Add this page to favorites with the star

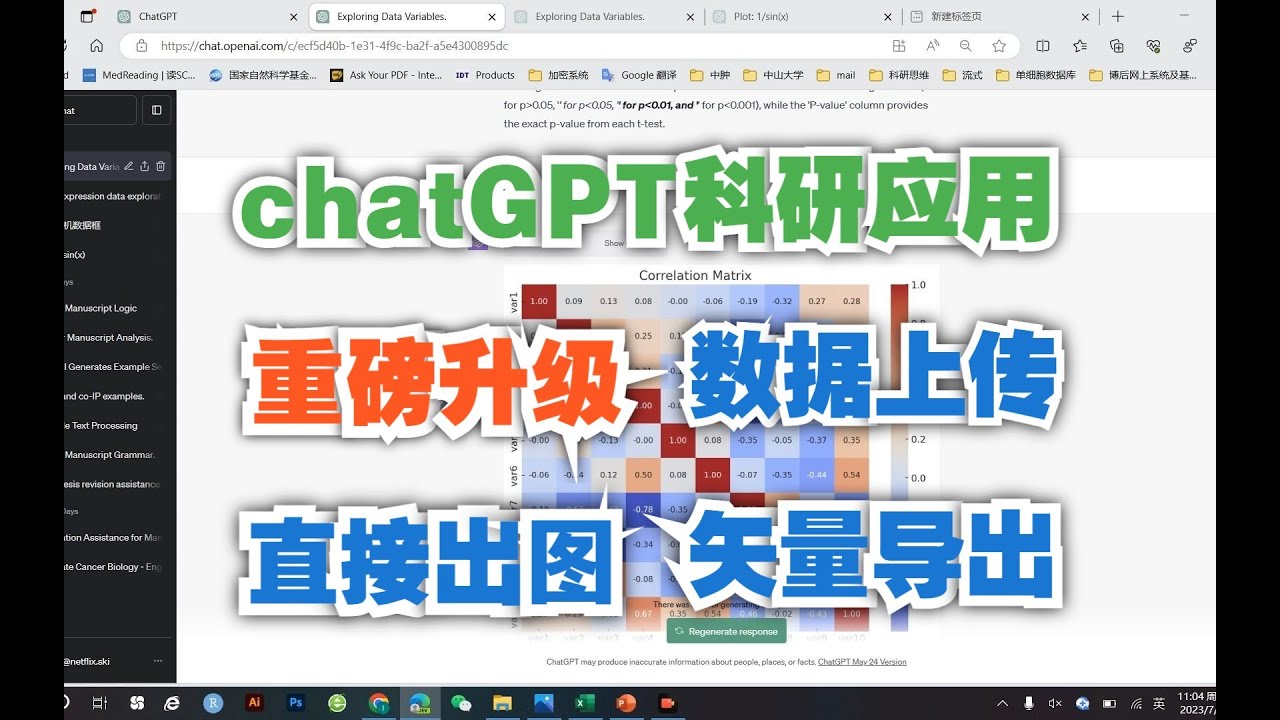[998, 46]
